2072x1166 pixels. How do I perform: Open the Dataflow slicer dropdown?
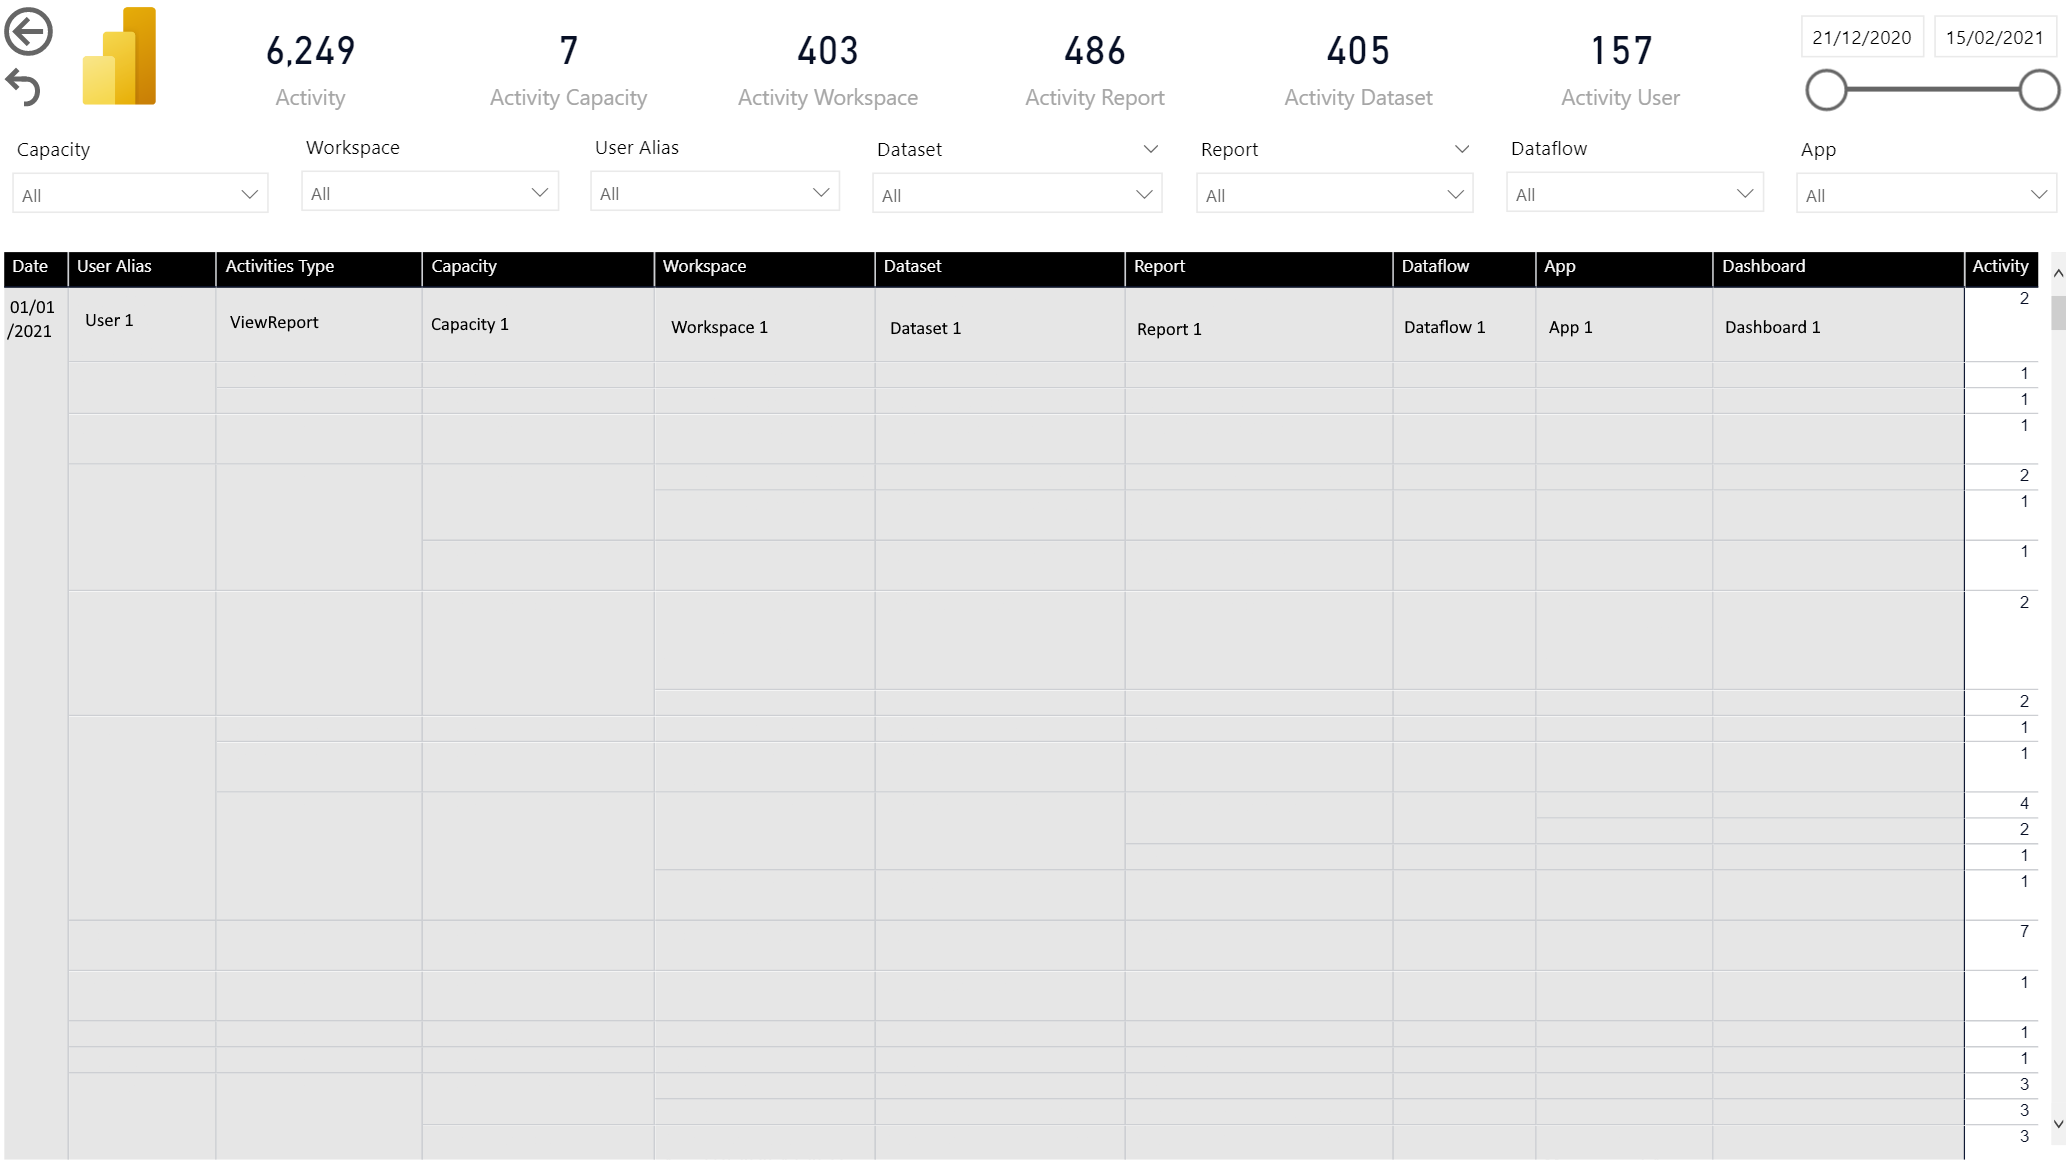1635,193
